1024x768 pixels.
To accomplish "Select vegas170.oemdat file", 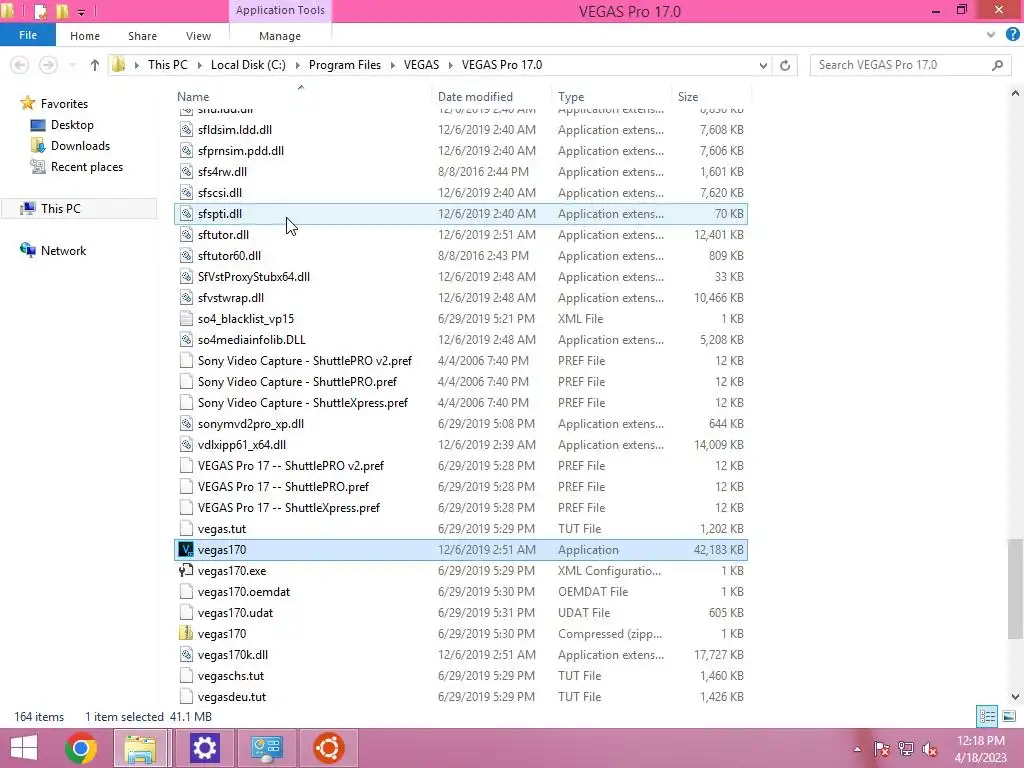I will pos(461,592).
